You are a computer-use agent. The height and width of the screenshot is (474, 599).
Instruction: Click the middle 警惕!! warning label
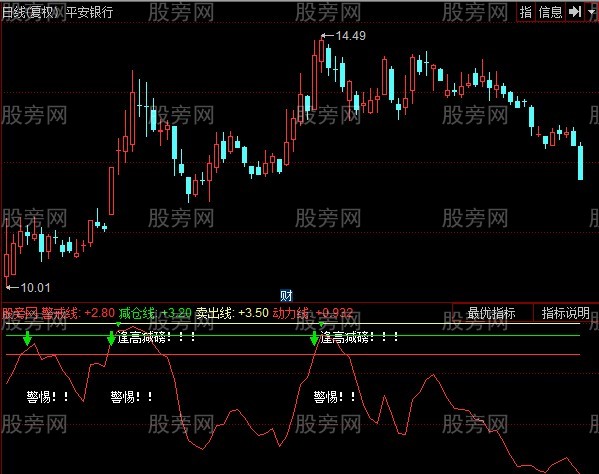pos(131,397)
